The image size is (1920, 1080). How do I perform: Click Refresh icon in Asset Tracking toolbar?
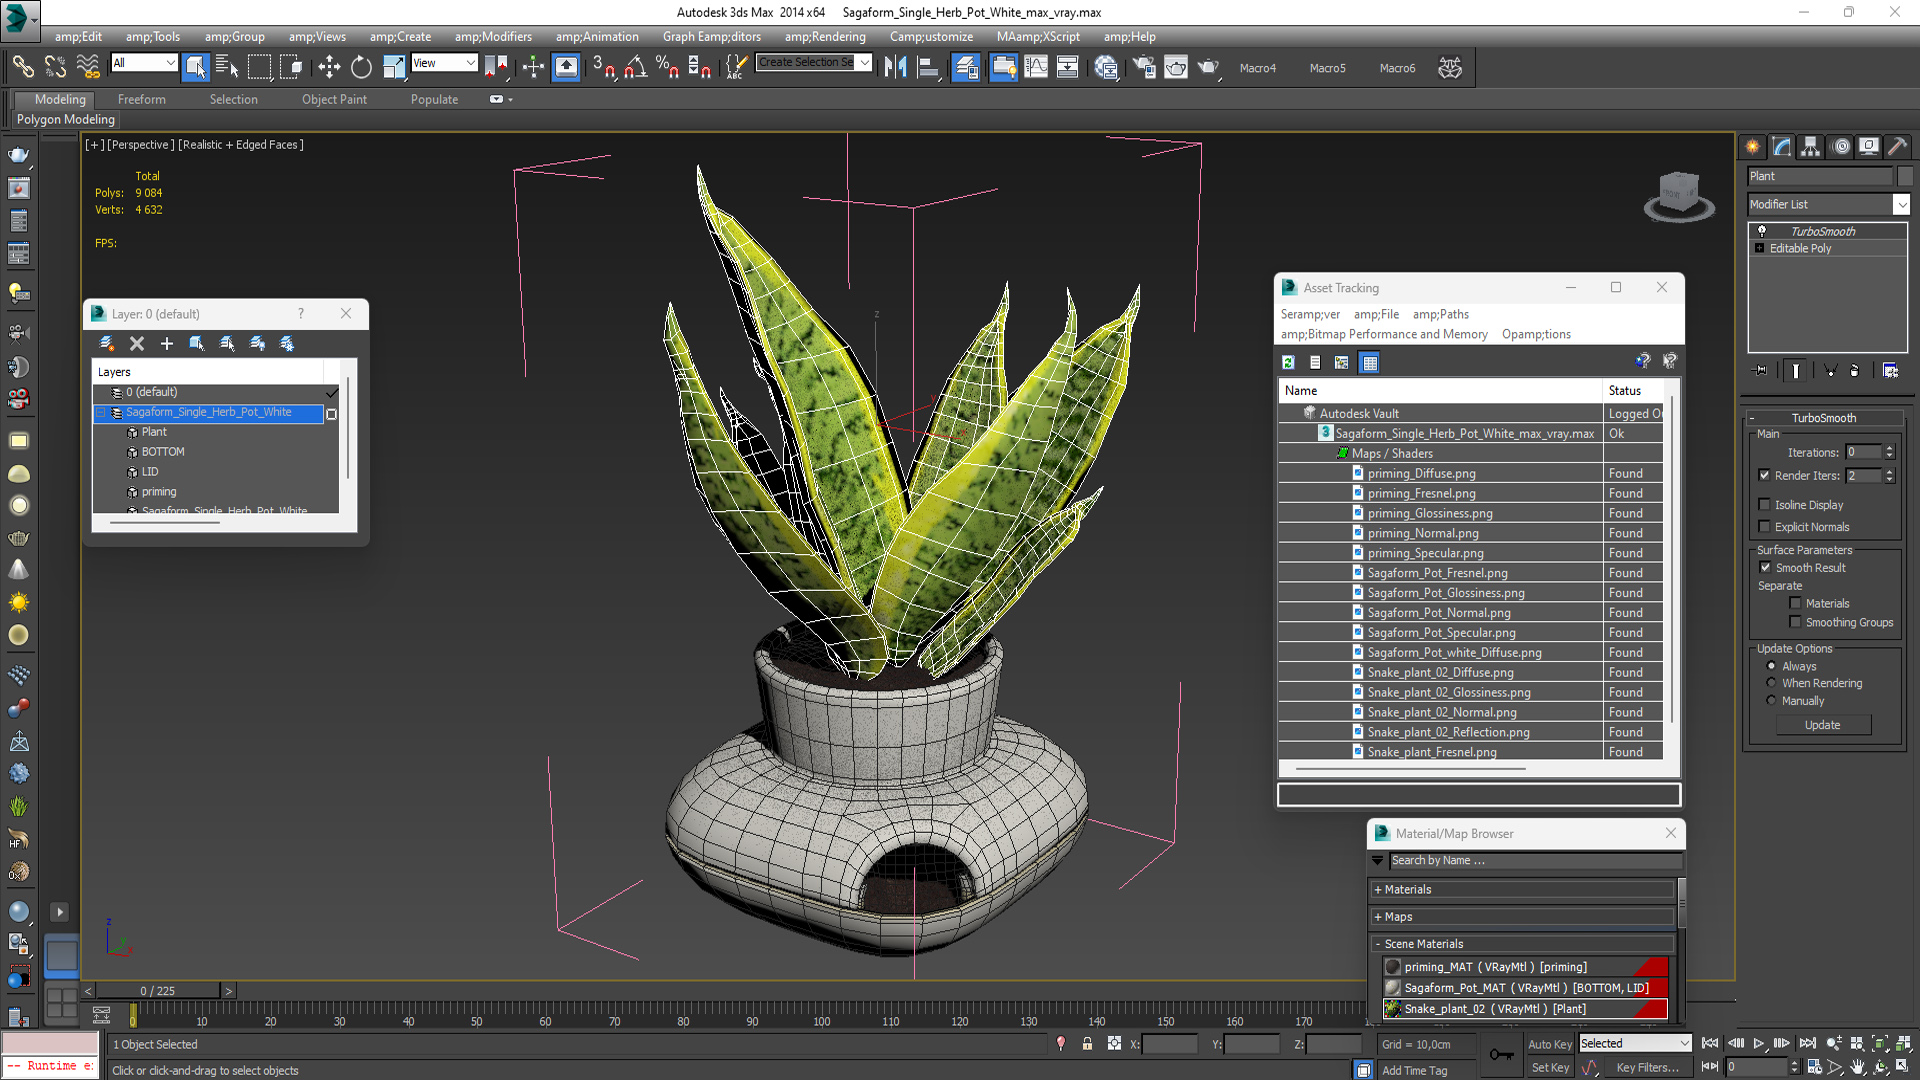tap(1288, 362)
